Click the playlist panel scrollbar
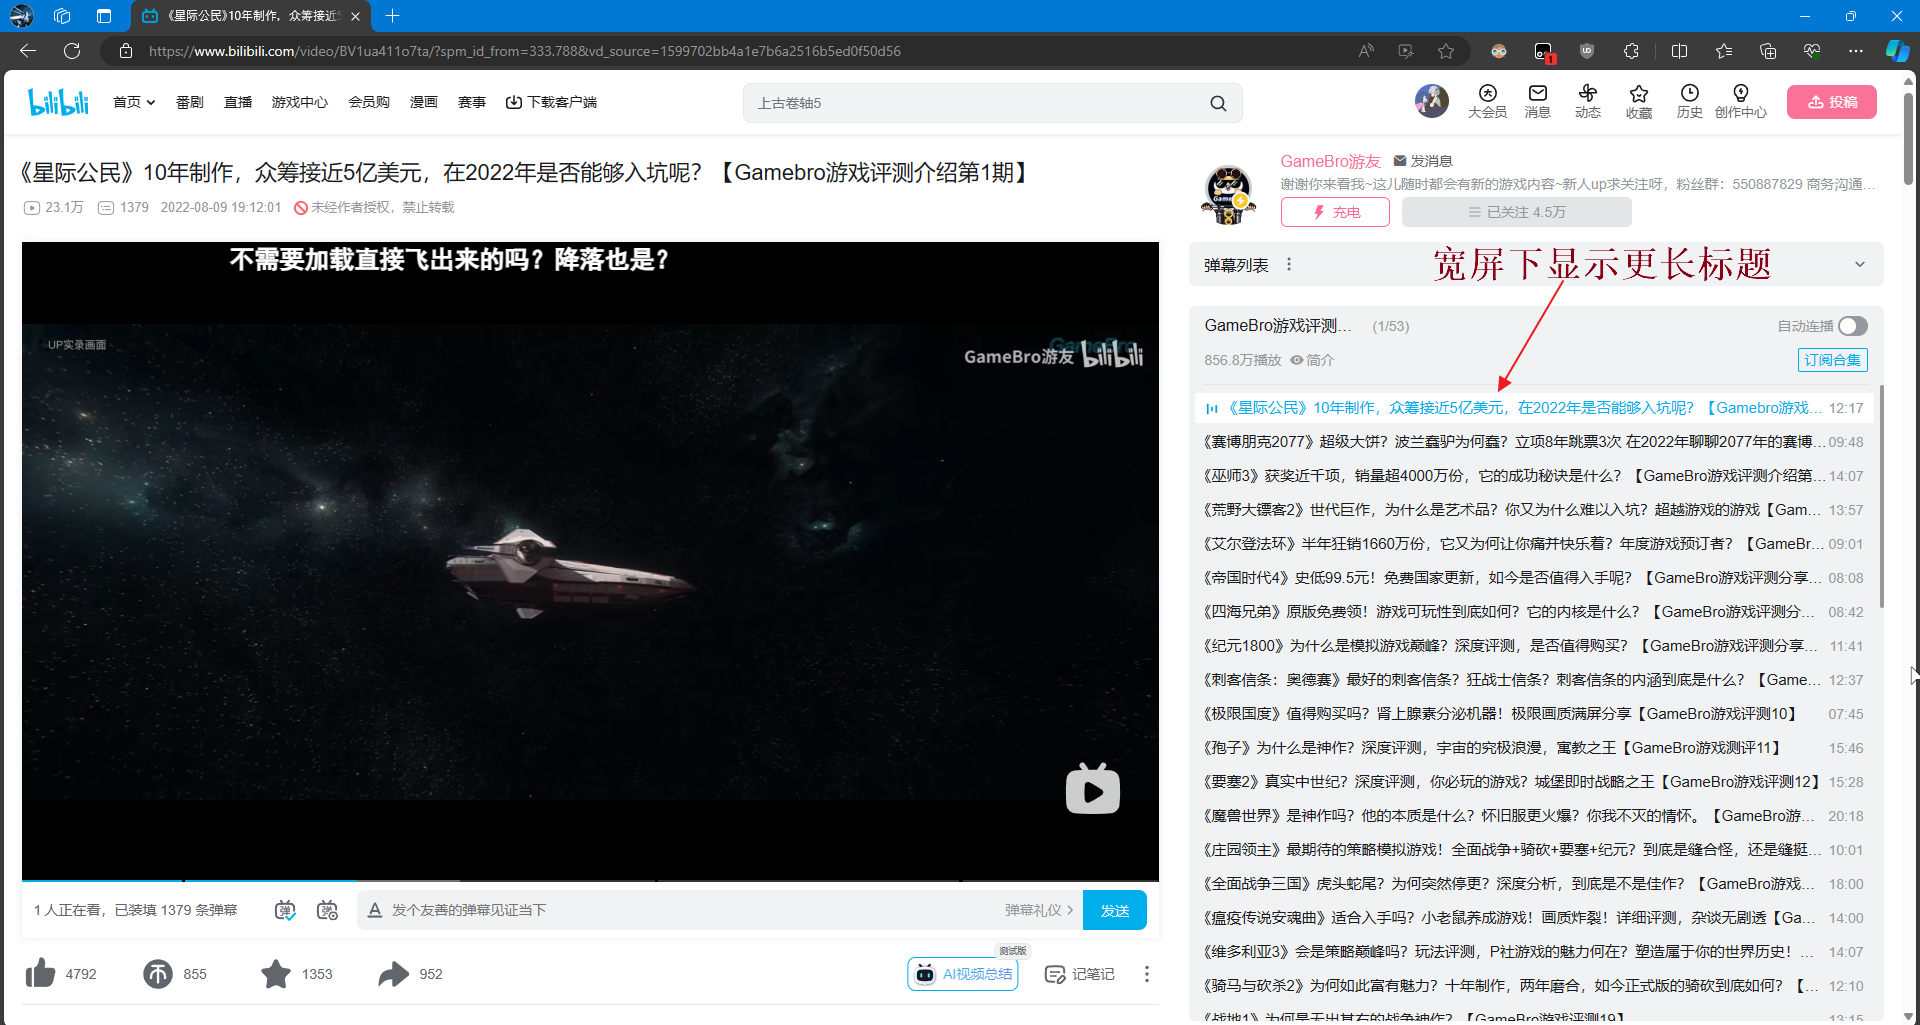Viewport: 1920px width, 1025px height. [x=1881, y=497]
